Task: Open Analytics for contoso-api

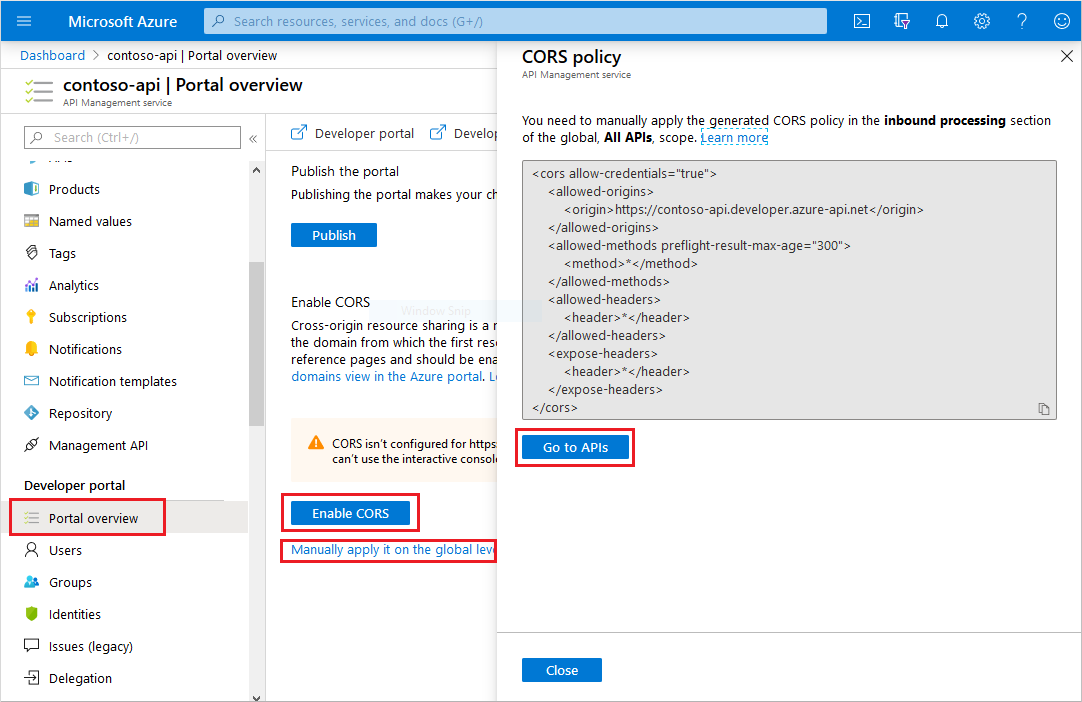Action: (x=74, y=285)
